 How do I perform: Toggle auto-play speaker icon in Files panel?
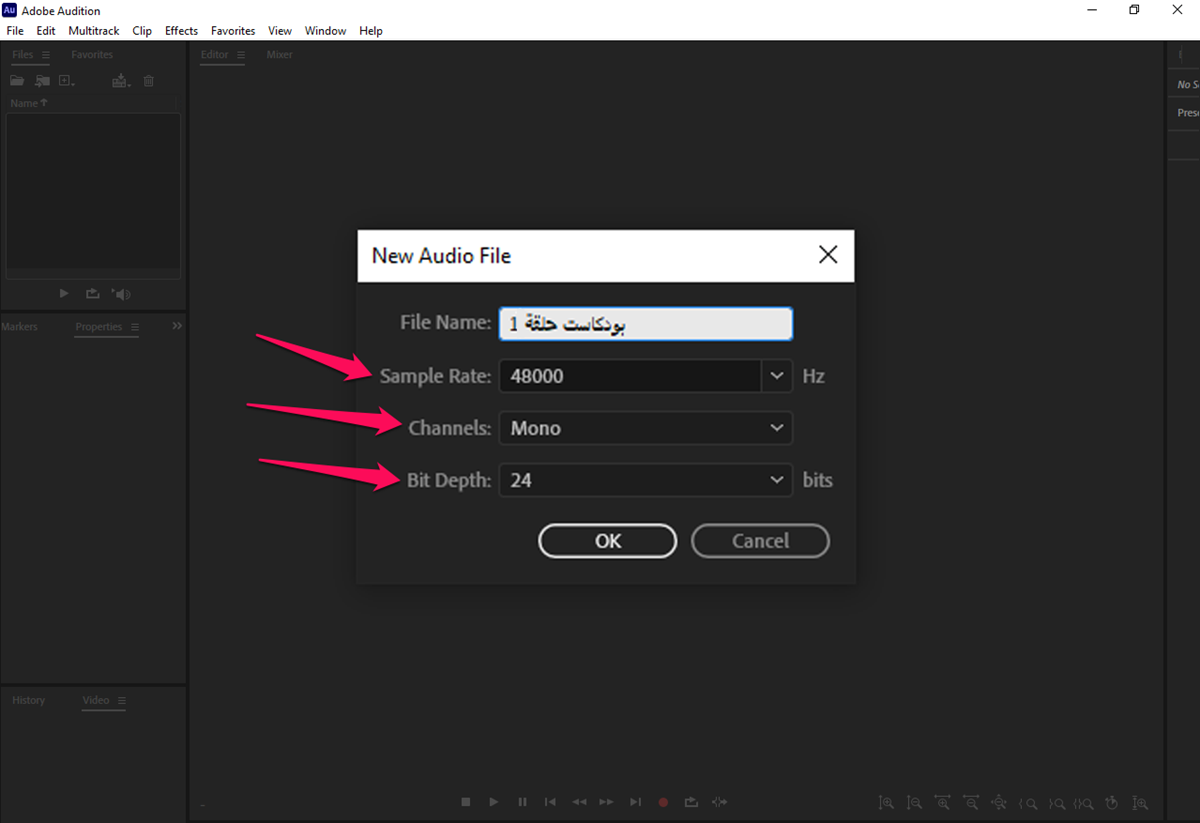(x=121, y=294)
